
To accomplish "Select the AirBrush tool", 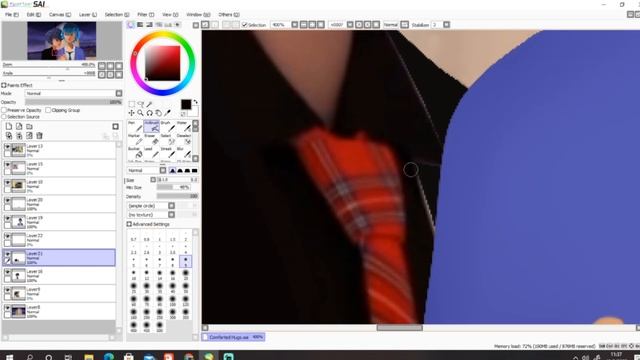I will pos(151,127).
